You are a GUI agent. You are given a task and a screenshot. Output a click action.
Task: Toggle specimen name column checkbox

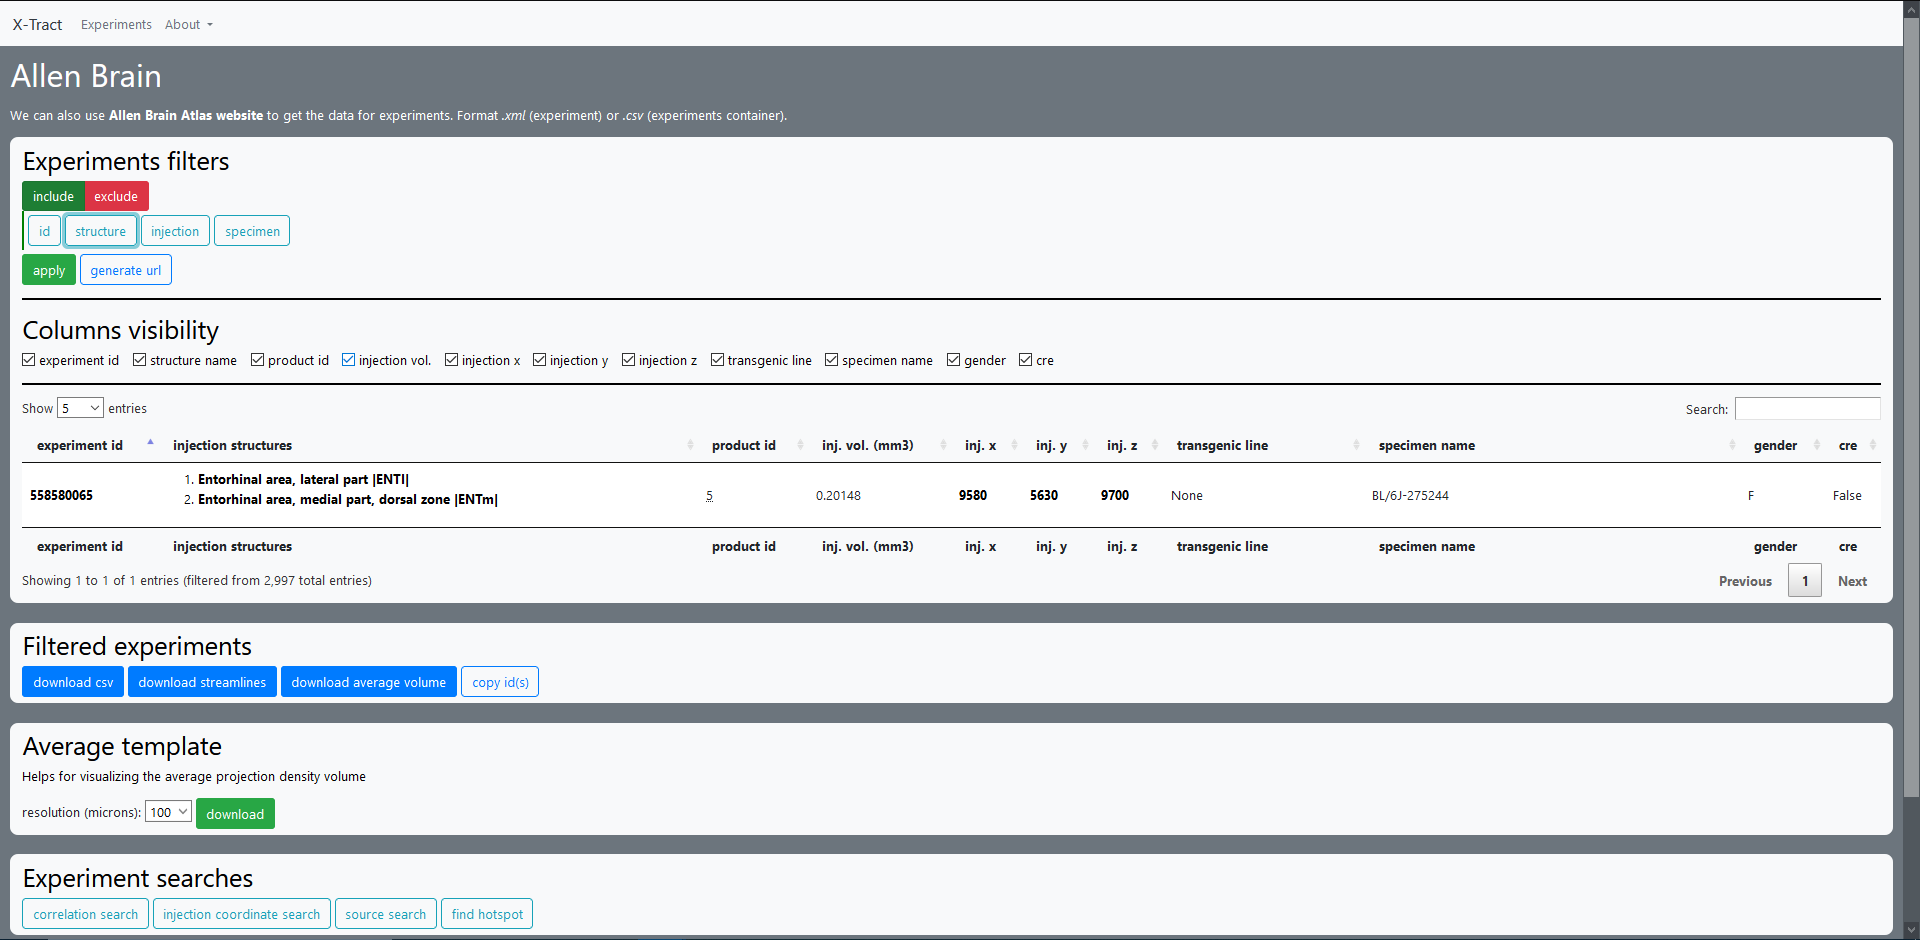tap(832, 360)
